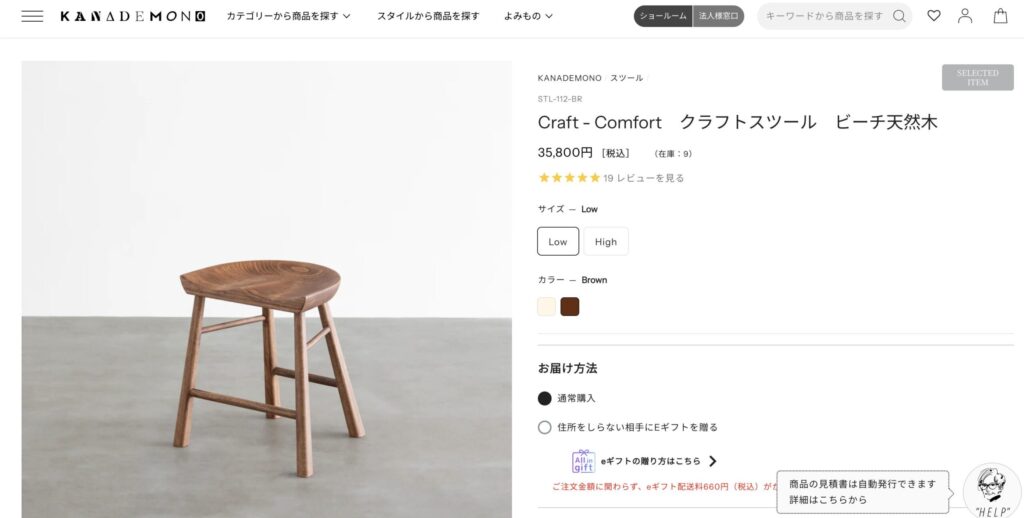Select the Brown color swatch

pos(570,307)
